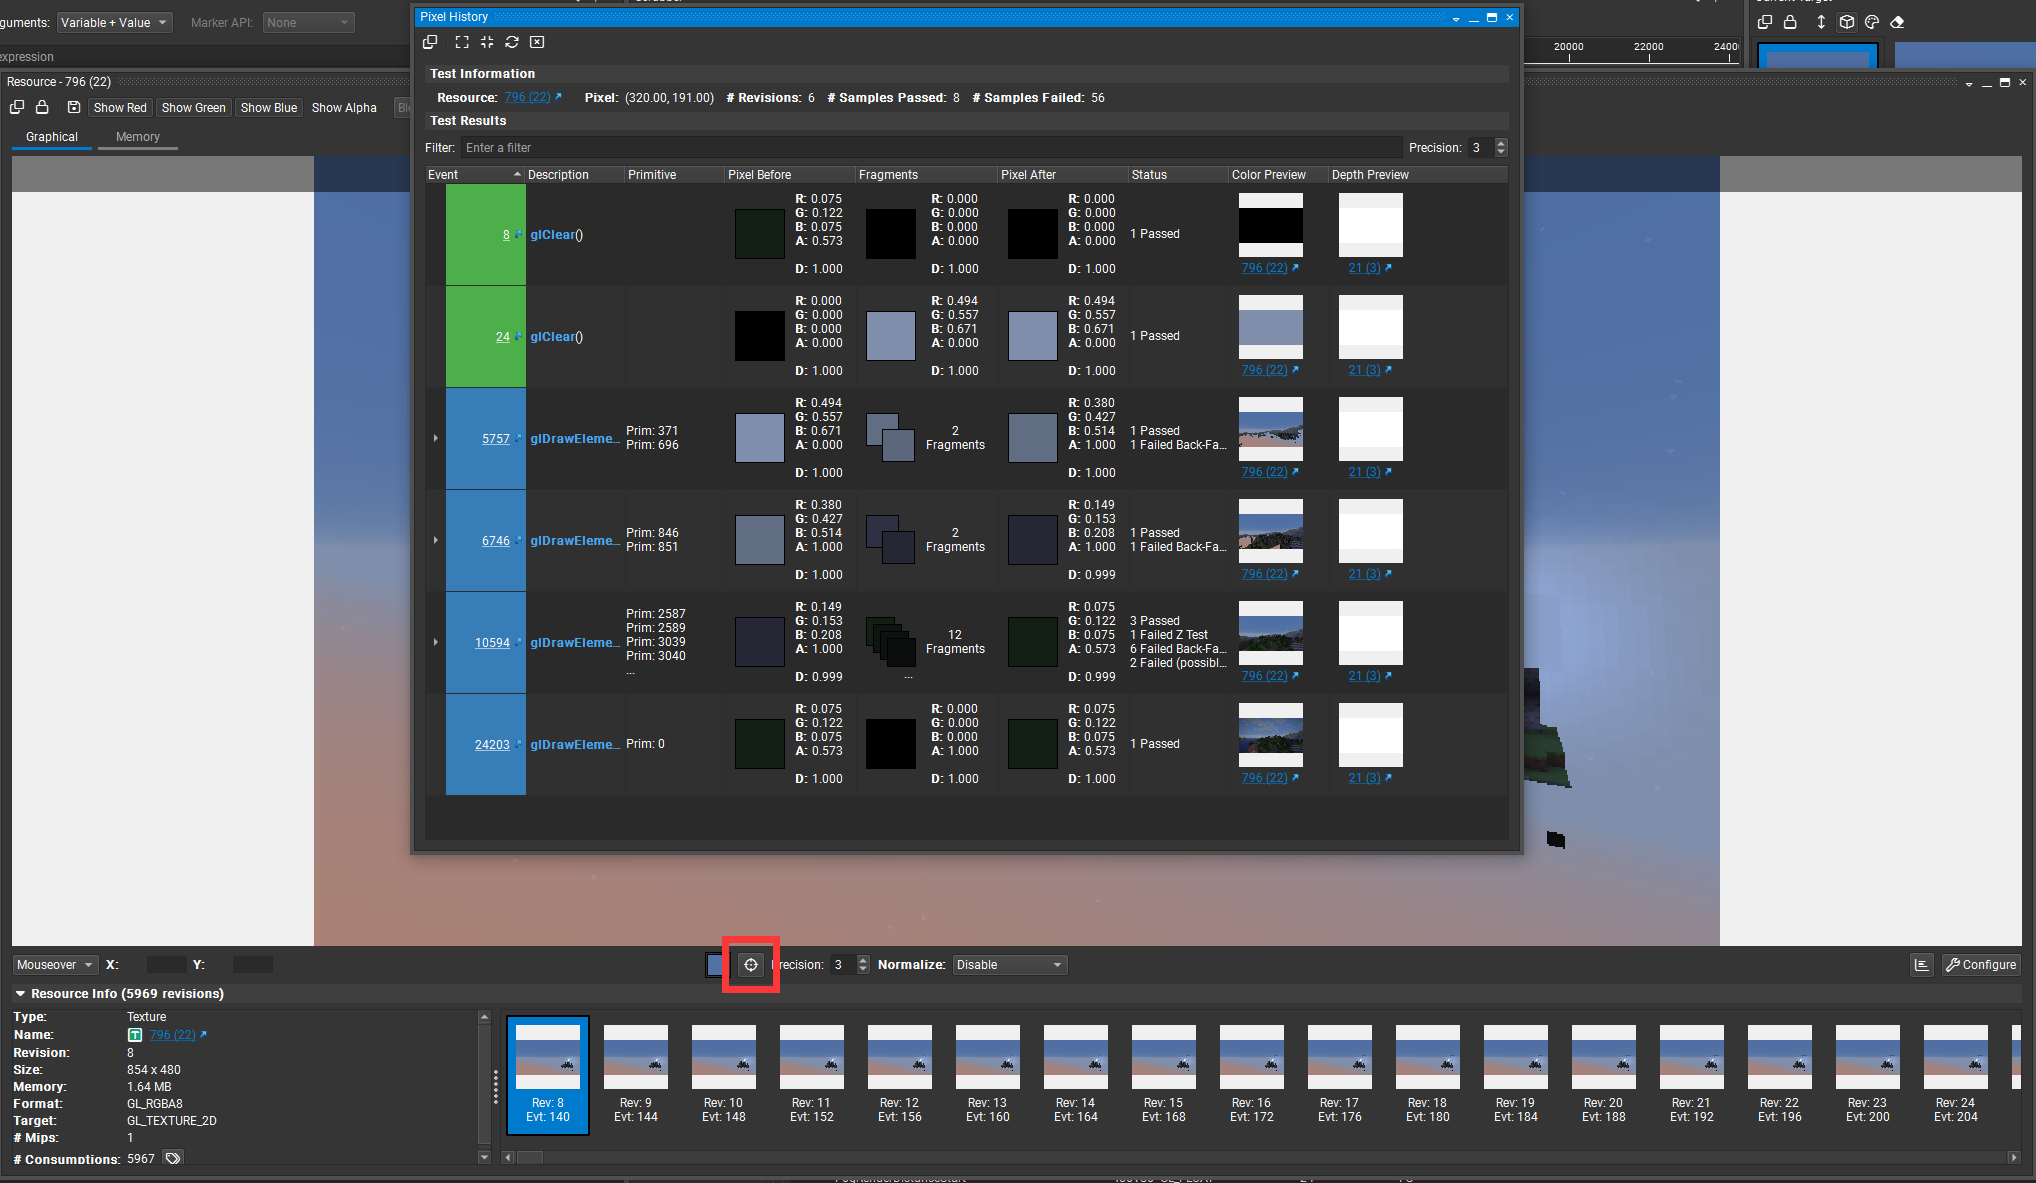The image size is (2036, 1183).
Task: Expand event 5757 row in Pixel History
Action: (x=436, y=438)
